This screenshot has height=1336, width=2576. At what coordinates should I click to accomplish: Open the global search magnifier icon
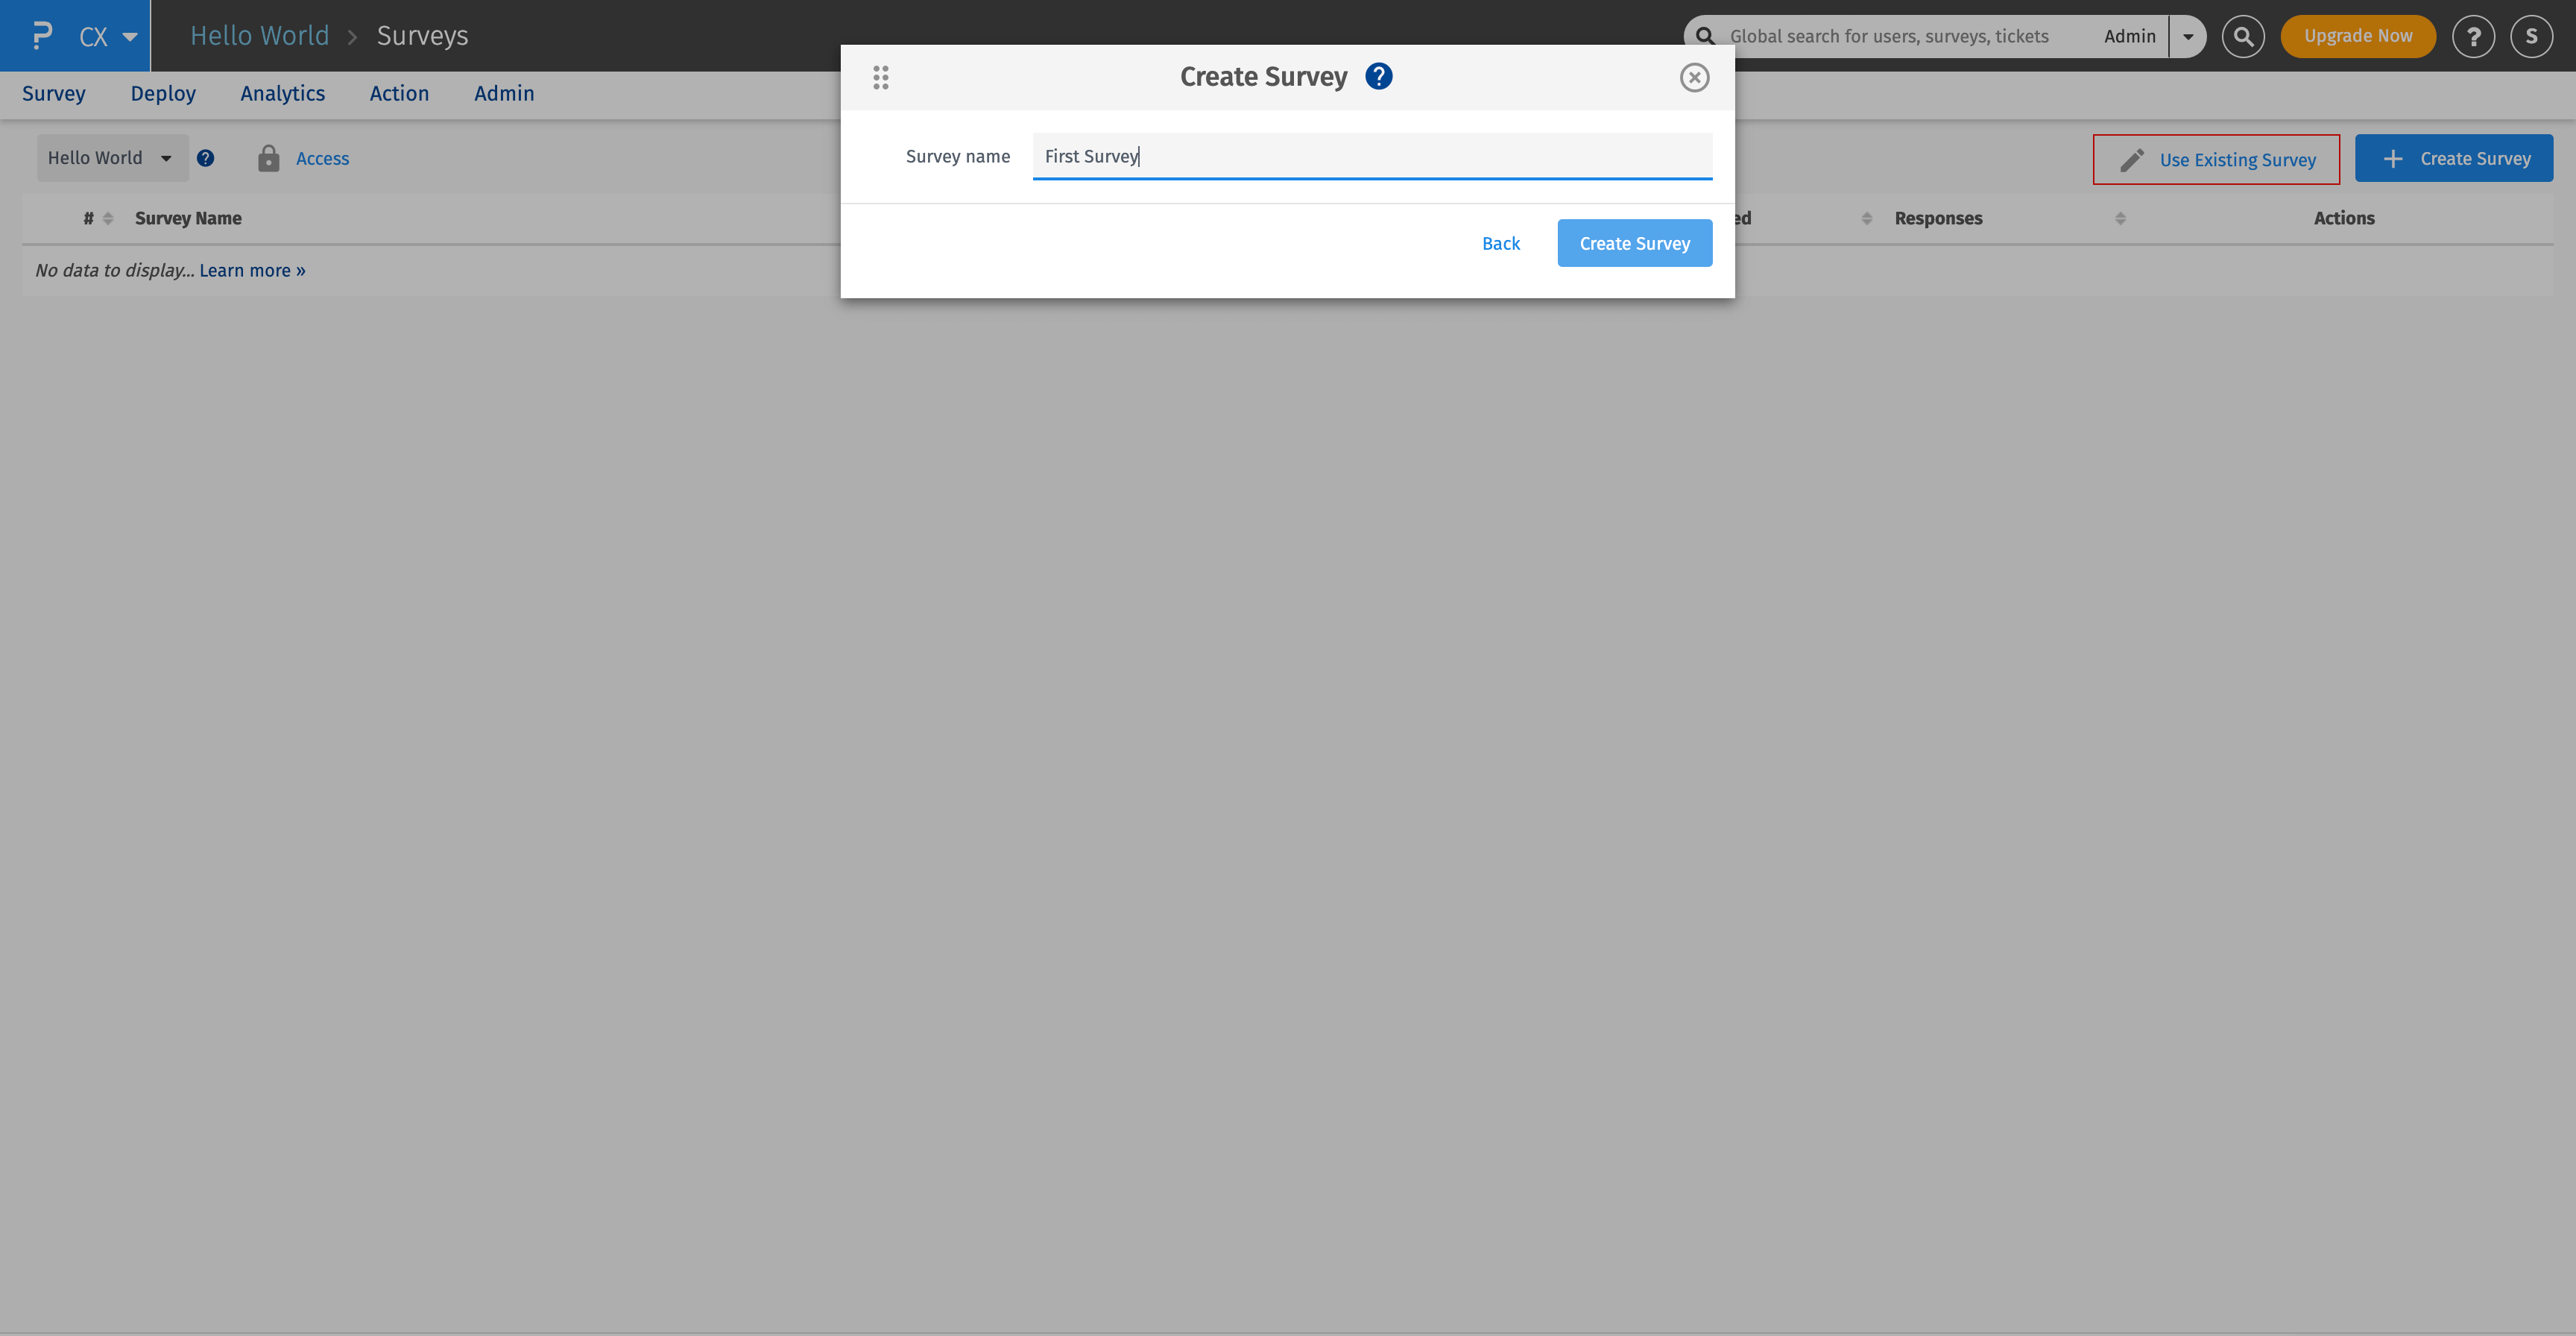click(x=2243, y=36)
